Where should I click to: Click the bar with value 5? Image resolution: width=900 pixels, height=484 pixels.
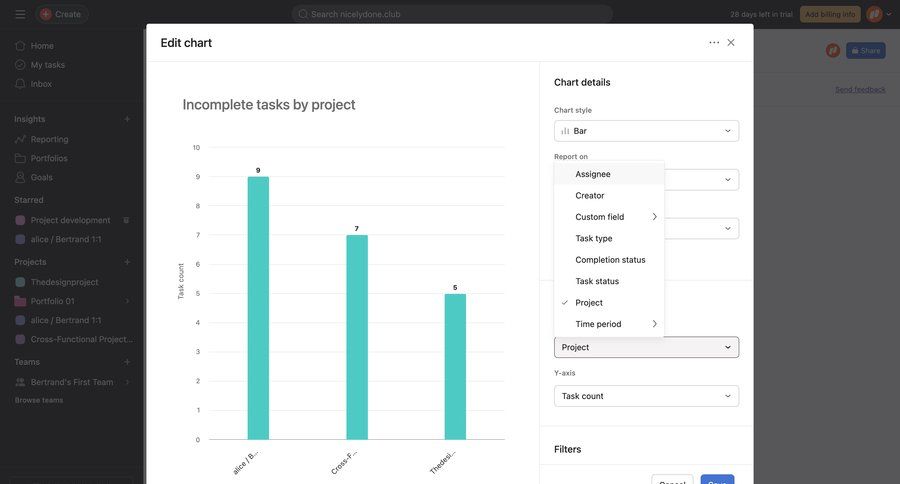tap(455, 367)
